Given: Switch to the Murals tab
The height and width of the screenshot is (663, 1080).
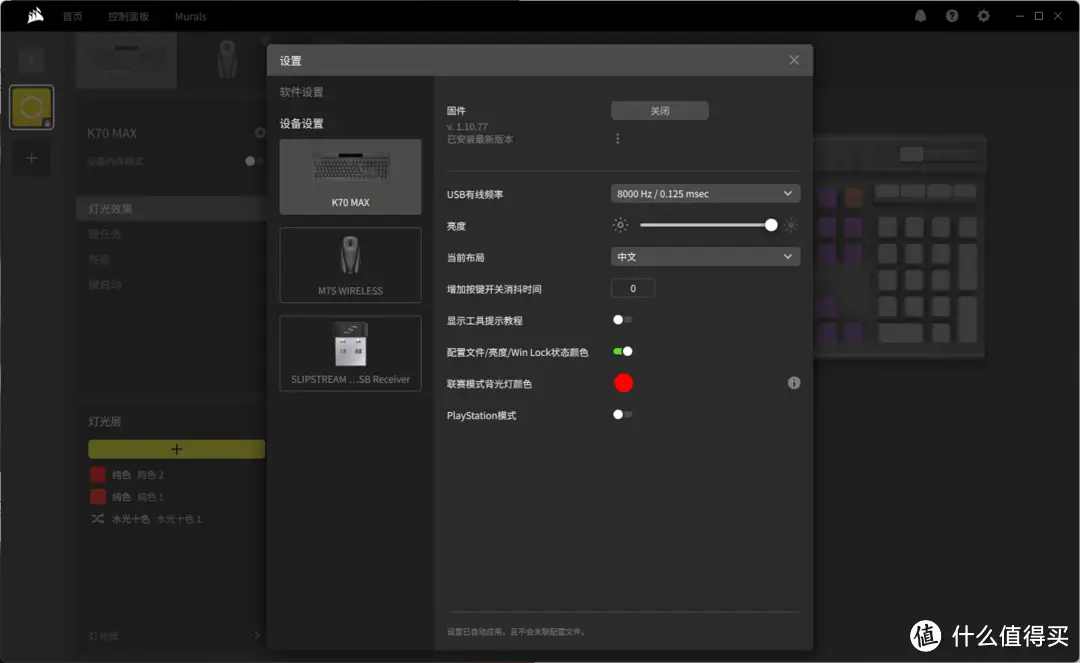Looking at the screenshot, I should 190,17.
